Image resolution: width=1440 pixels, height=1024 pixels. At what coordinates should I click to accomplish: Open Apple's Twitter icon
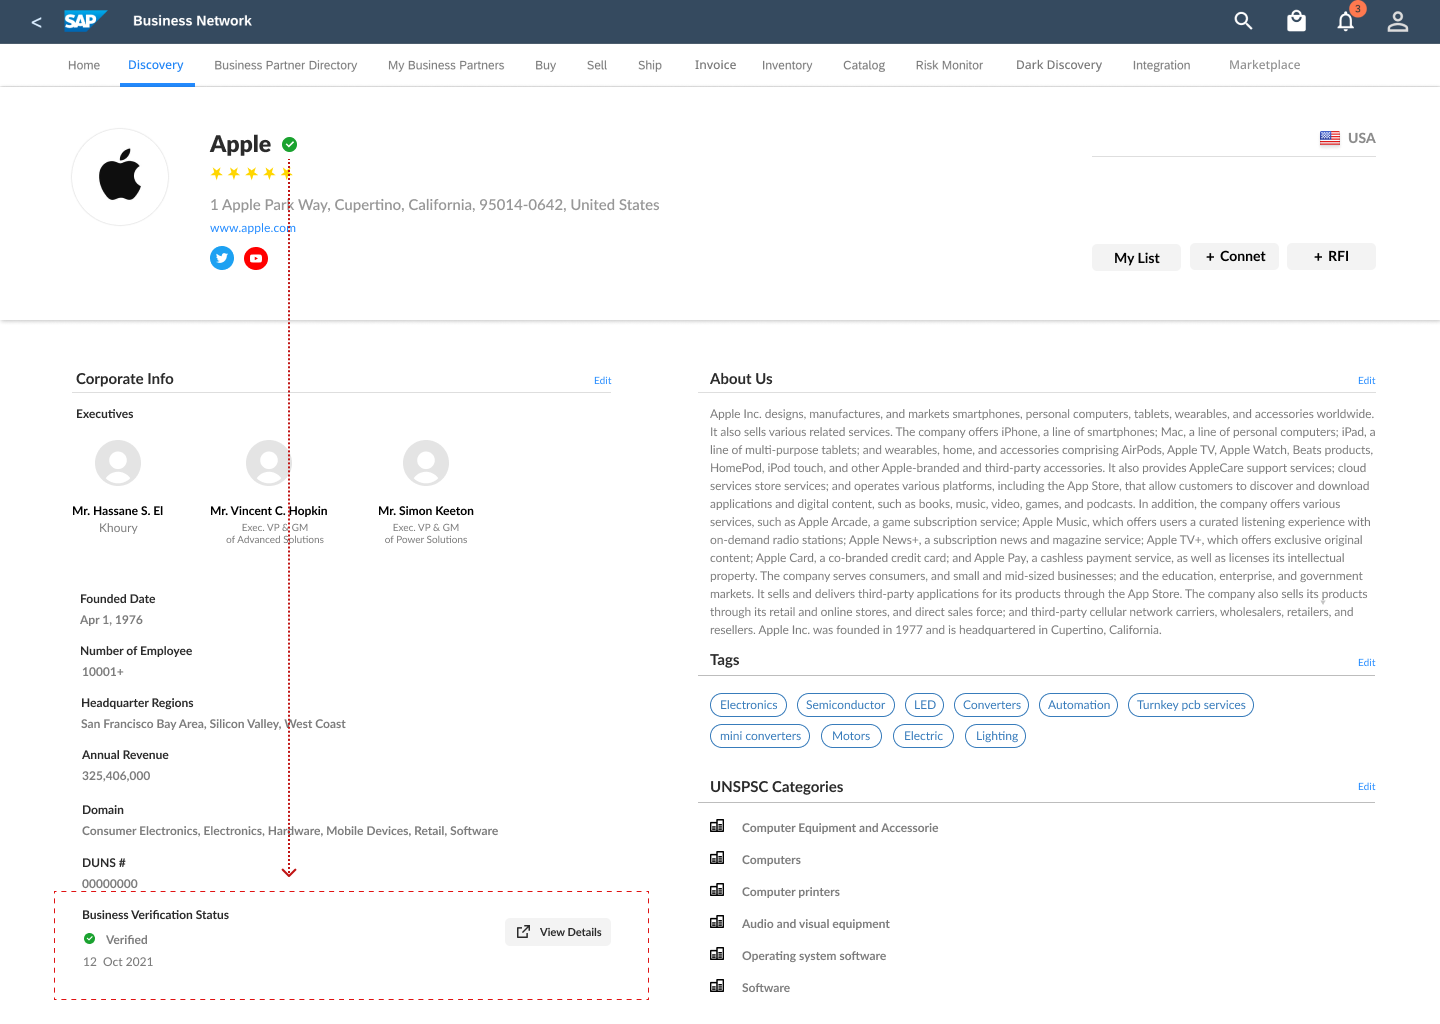point(222,258)
